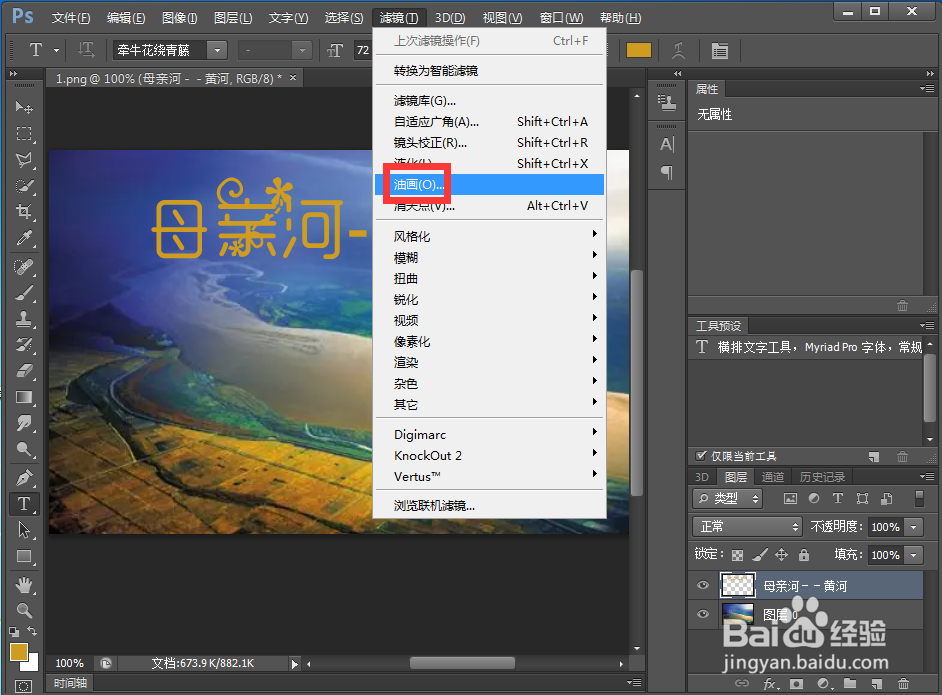Image resolution: width=942 pixels, height=695 pixels.
Task: Open the 图层(L) menu
Action: 233,17
